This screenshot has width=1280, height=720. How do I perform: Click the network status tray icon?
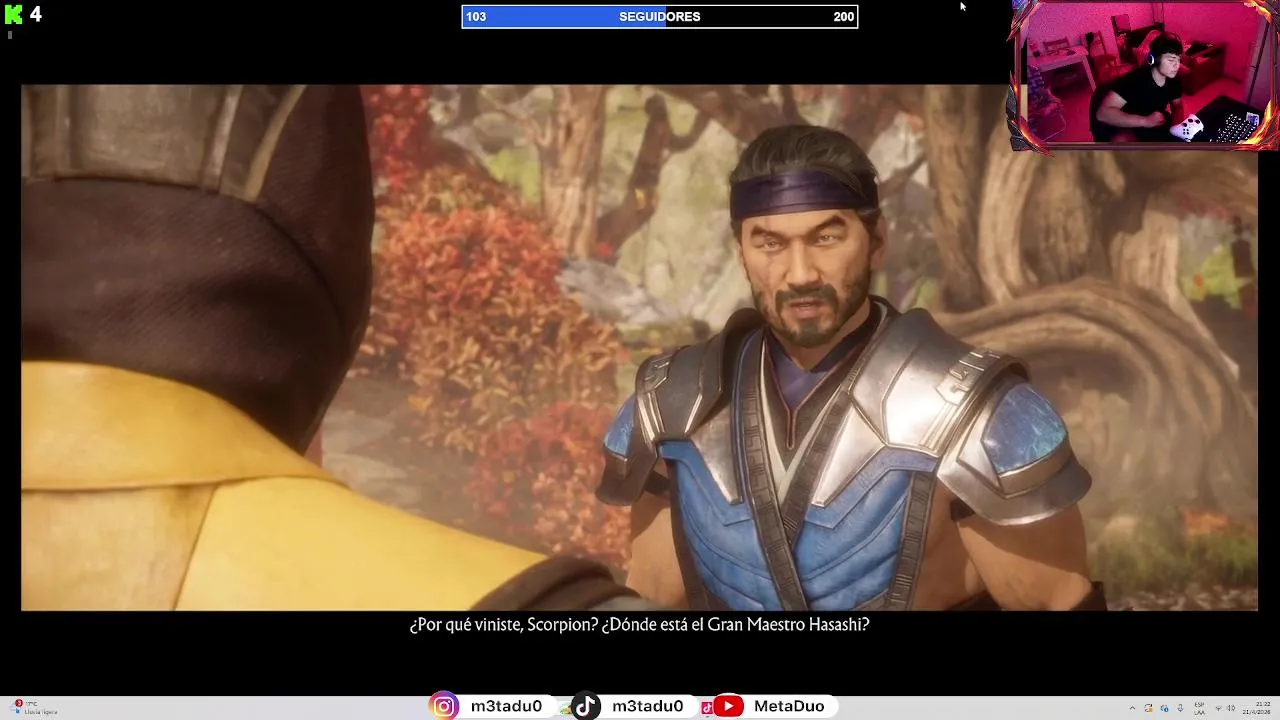pos(1218,708)
